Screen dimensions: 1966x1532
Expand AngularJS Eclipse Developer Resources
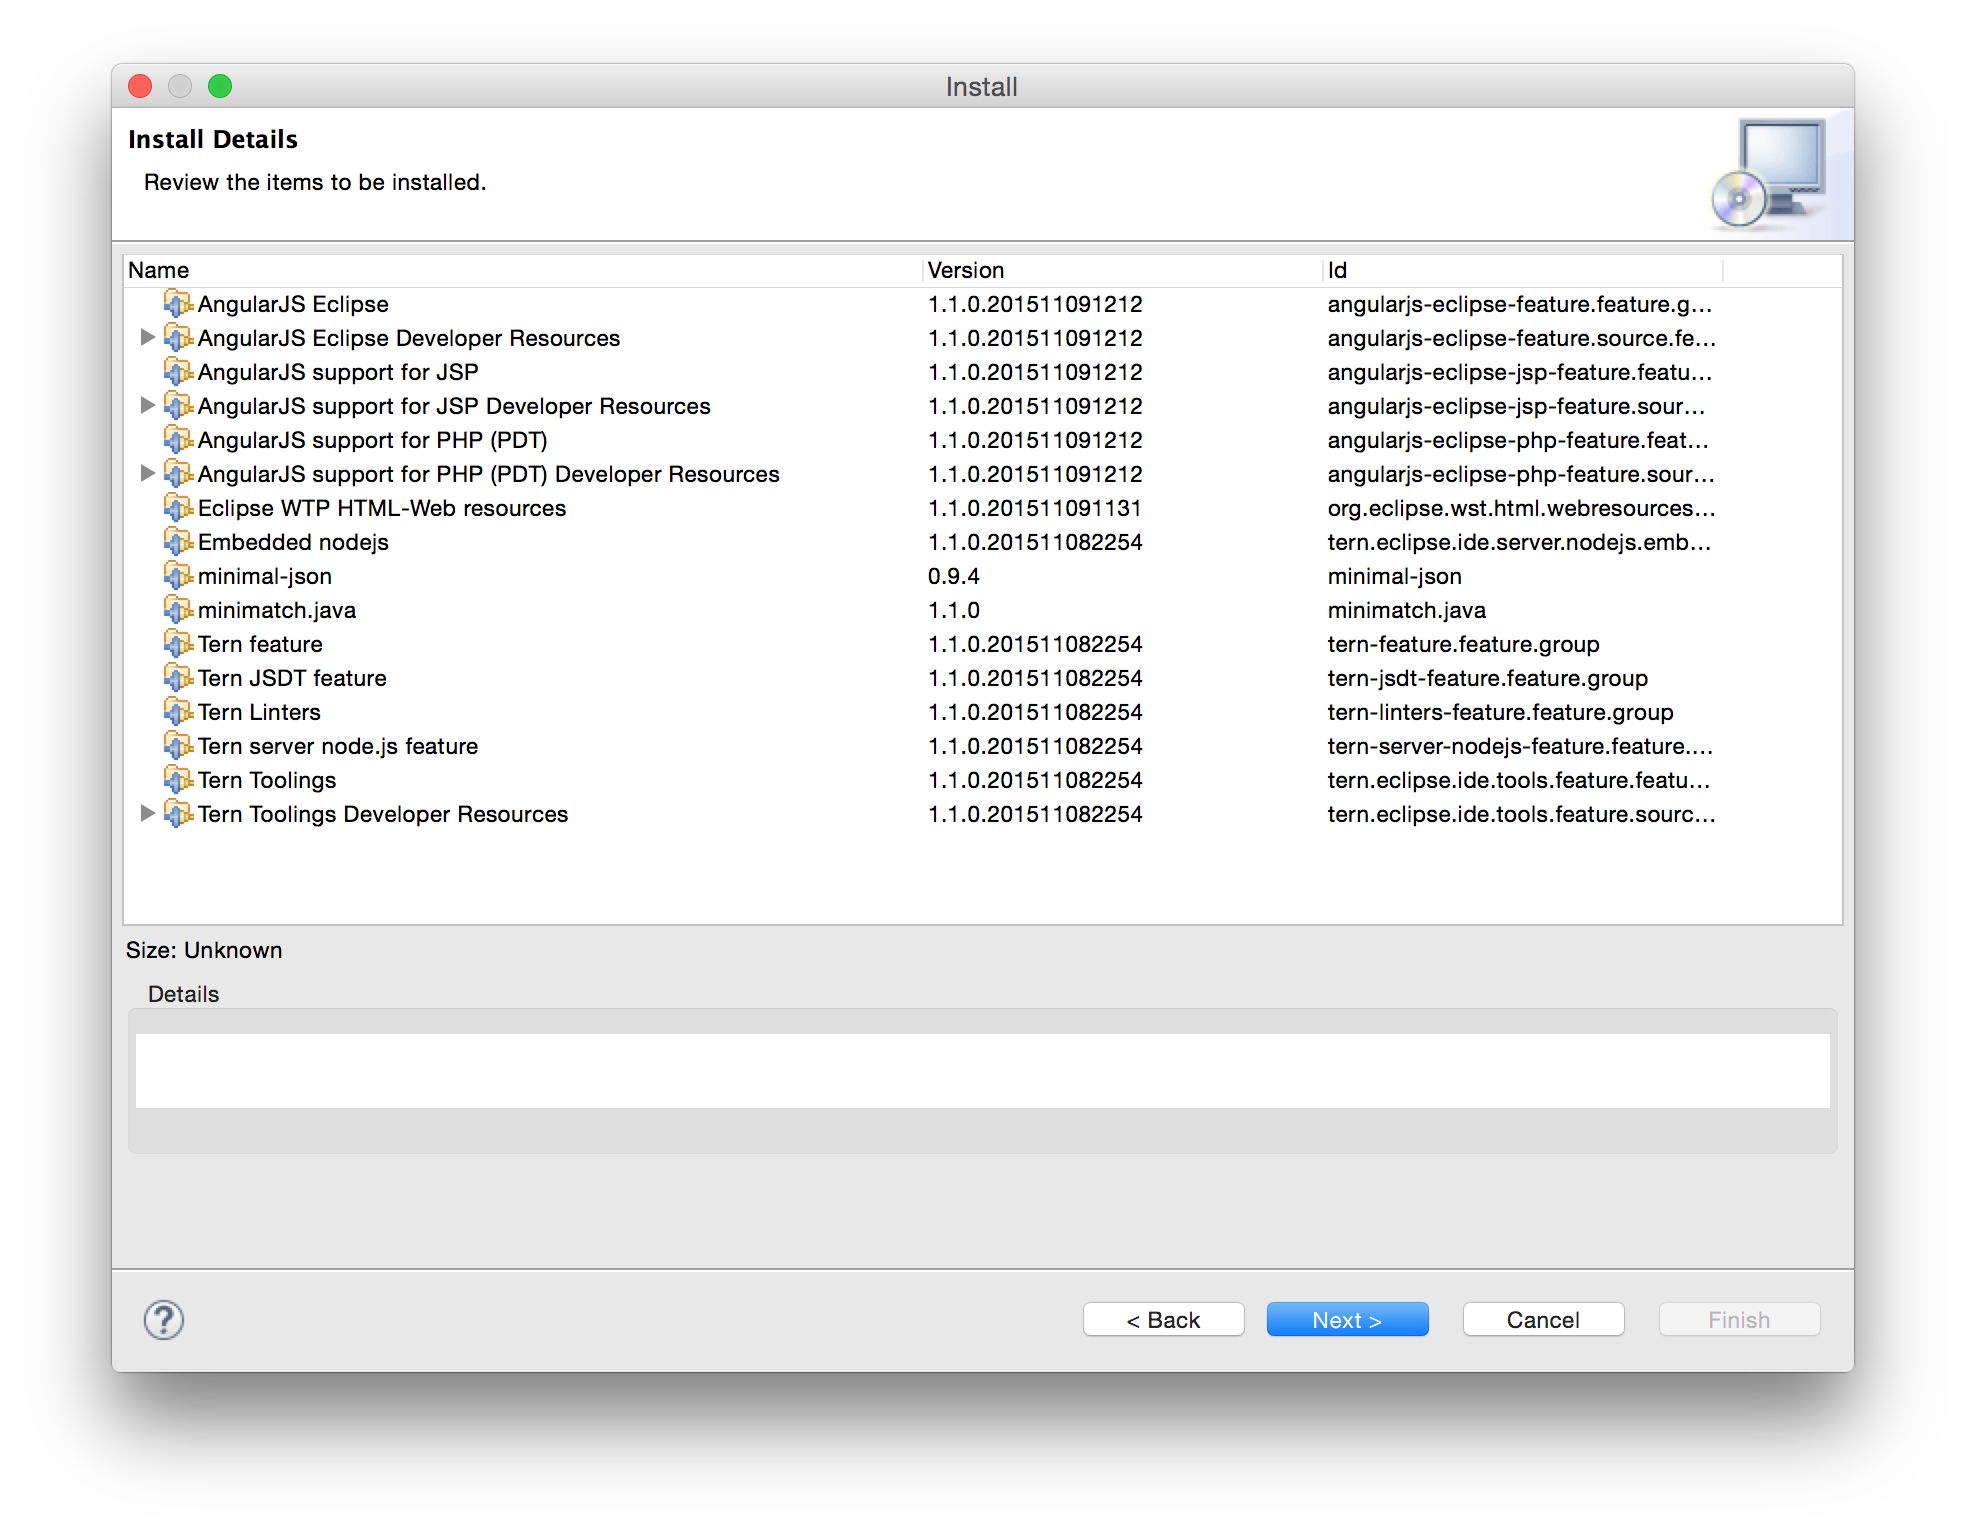[x=147, y=337]
